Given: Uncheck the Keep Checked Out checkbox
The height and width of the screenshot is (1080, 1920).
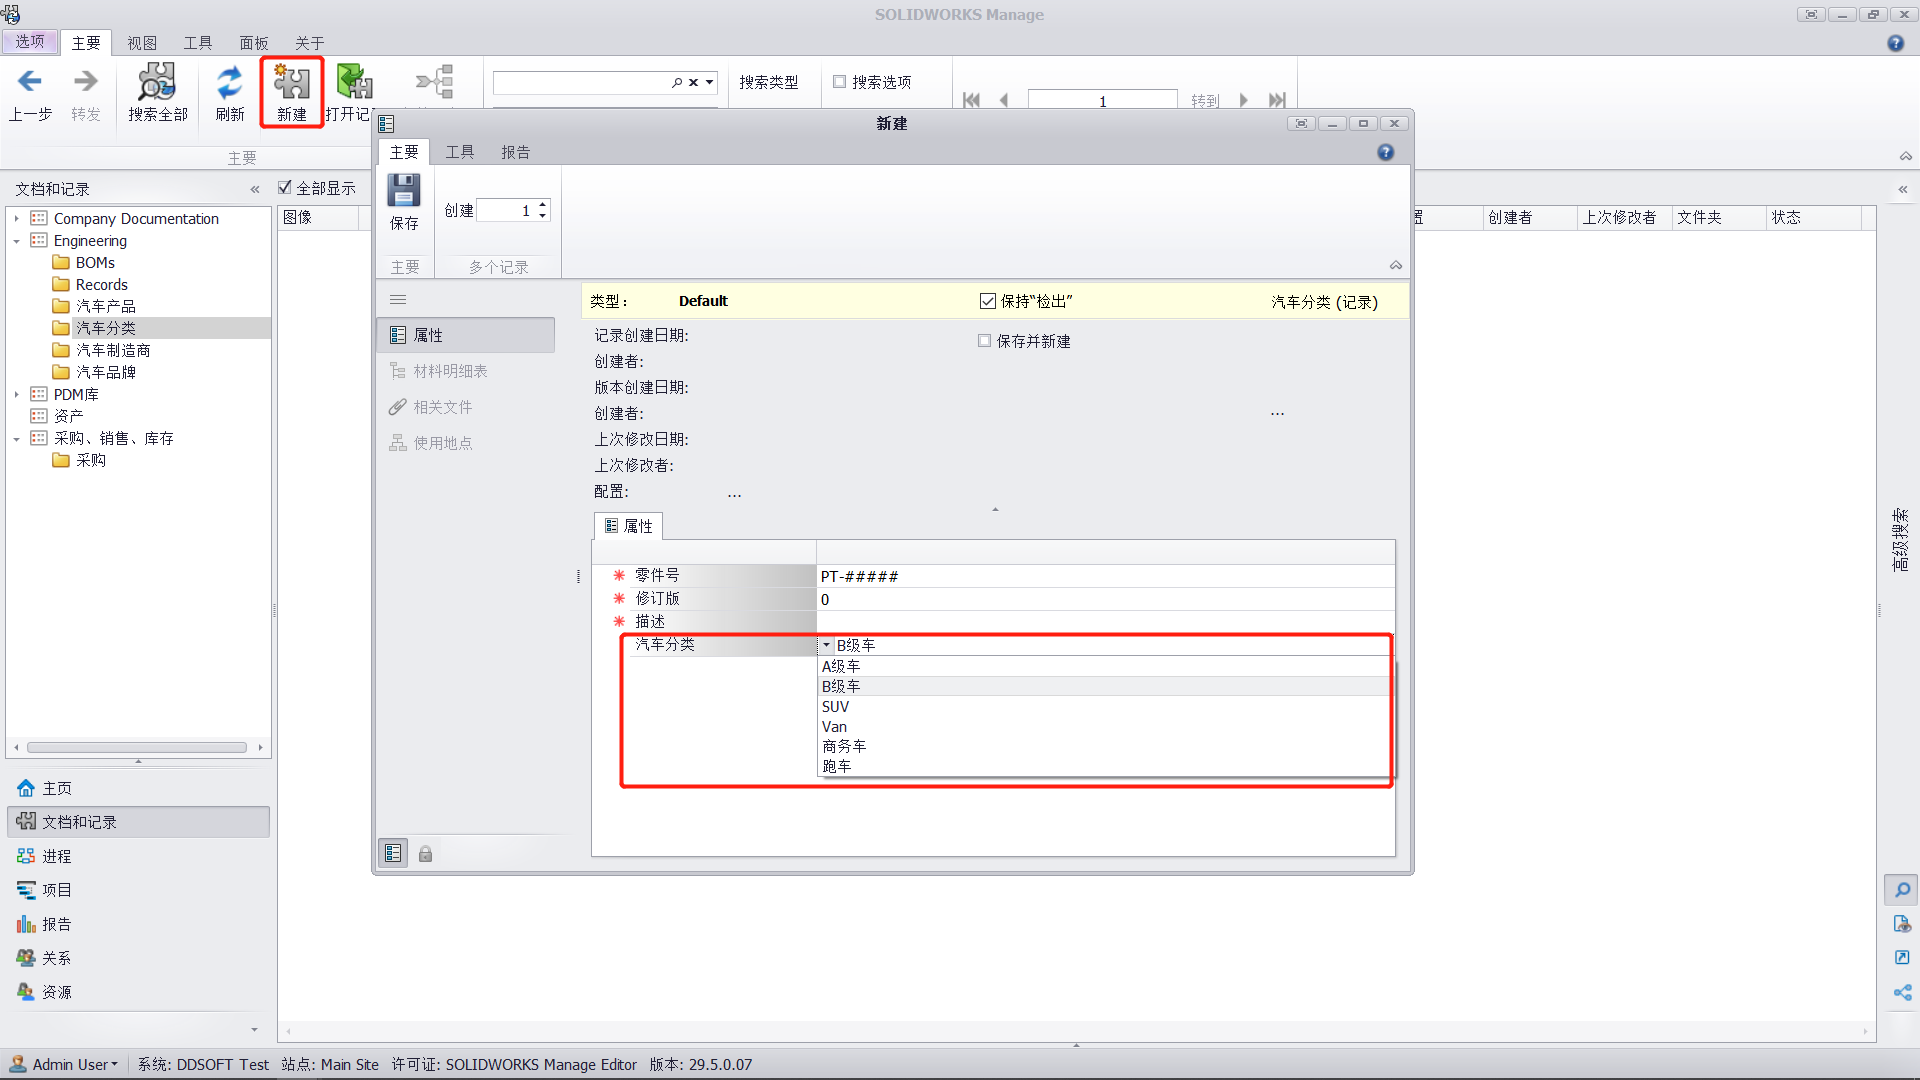Looking at the screenshot, I should (988, 301).
